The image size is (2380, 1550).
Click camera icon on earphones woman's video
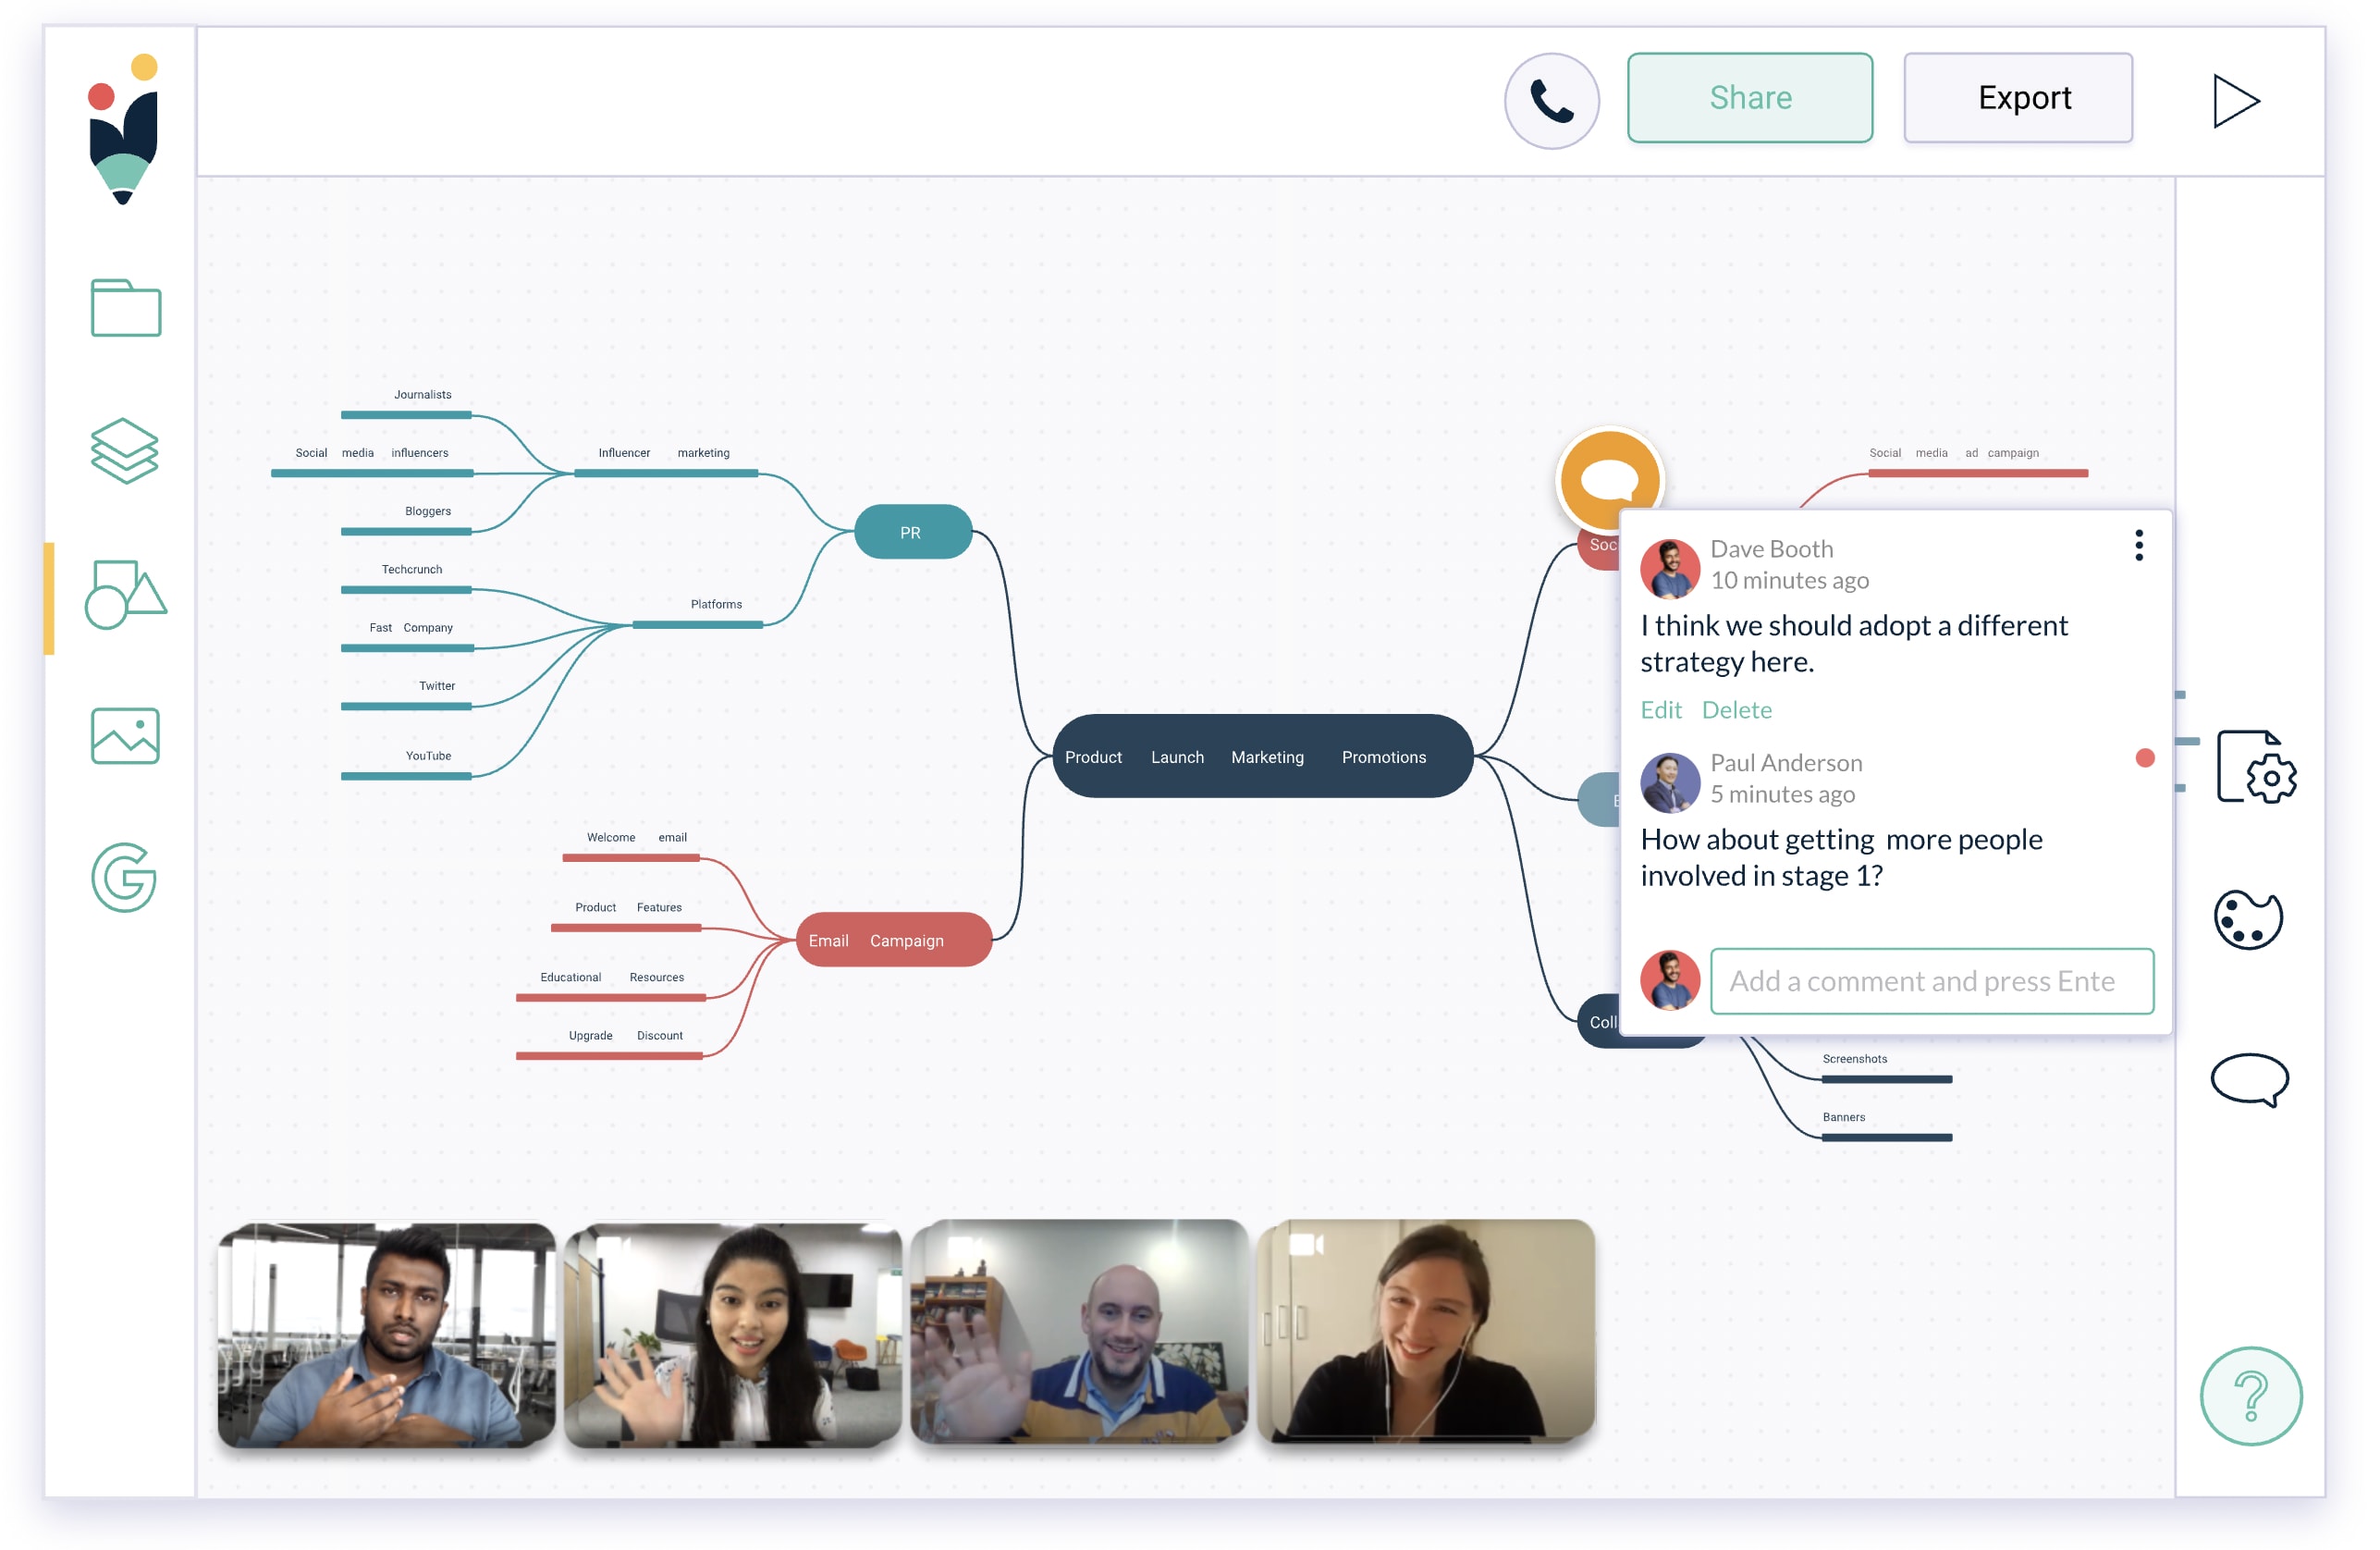tap(1306, 1244)
